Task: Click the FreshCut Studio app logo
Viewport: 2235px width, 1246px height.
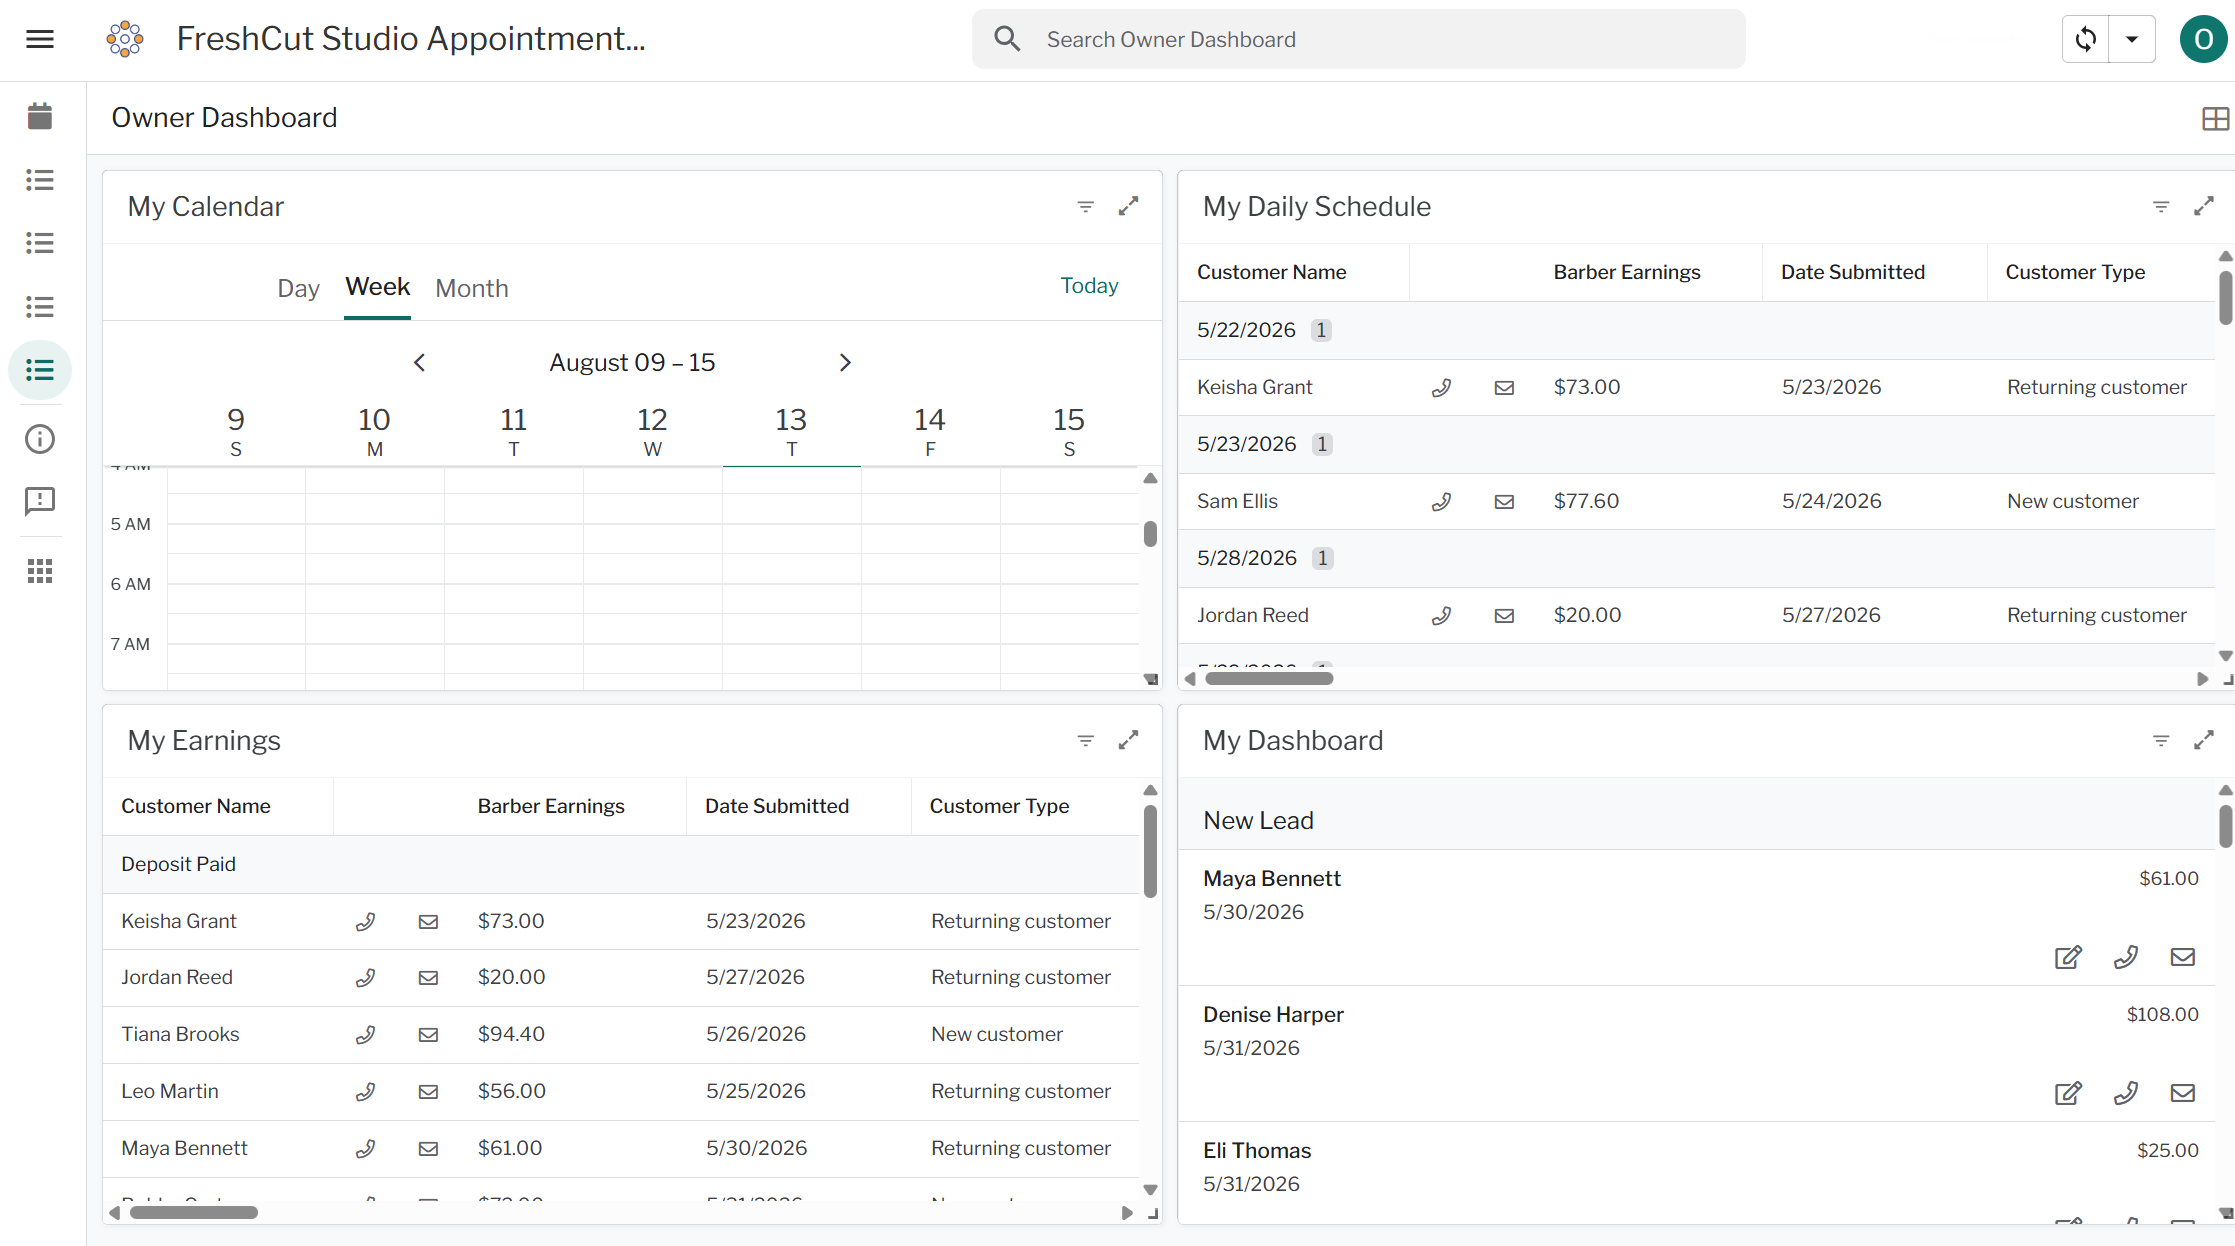Action: (125, 39)
